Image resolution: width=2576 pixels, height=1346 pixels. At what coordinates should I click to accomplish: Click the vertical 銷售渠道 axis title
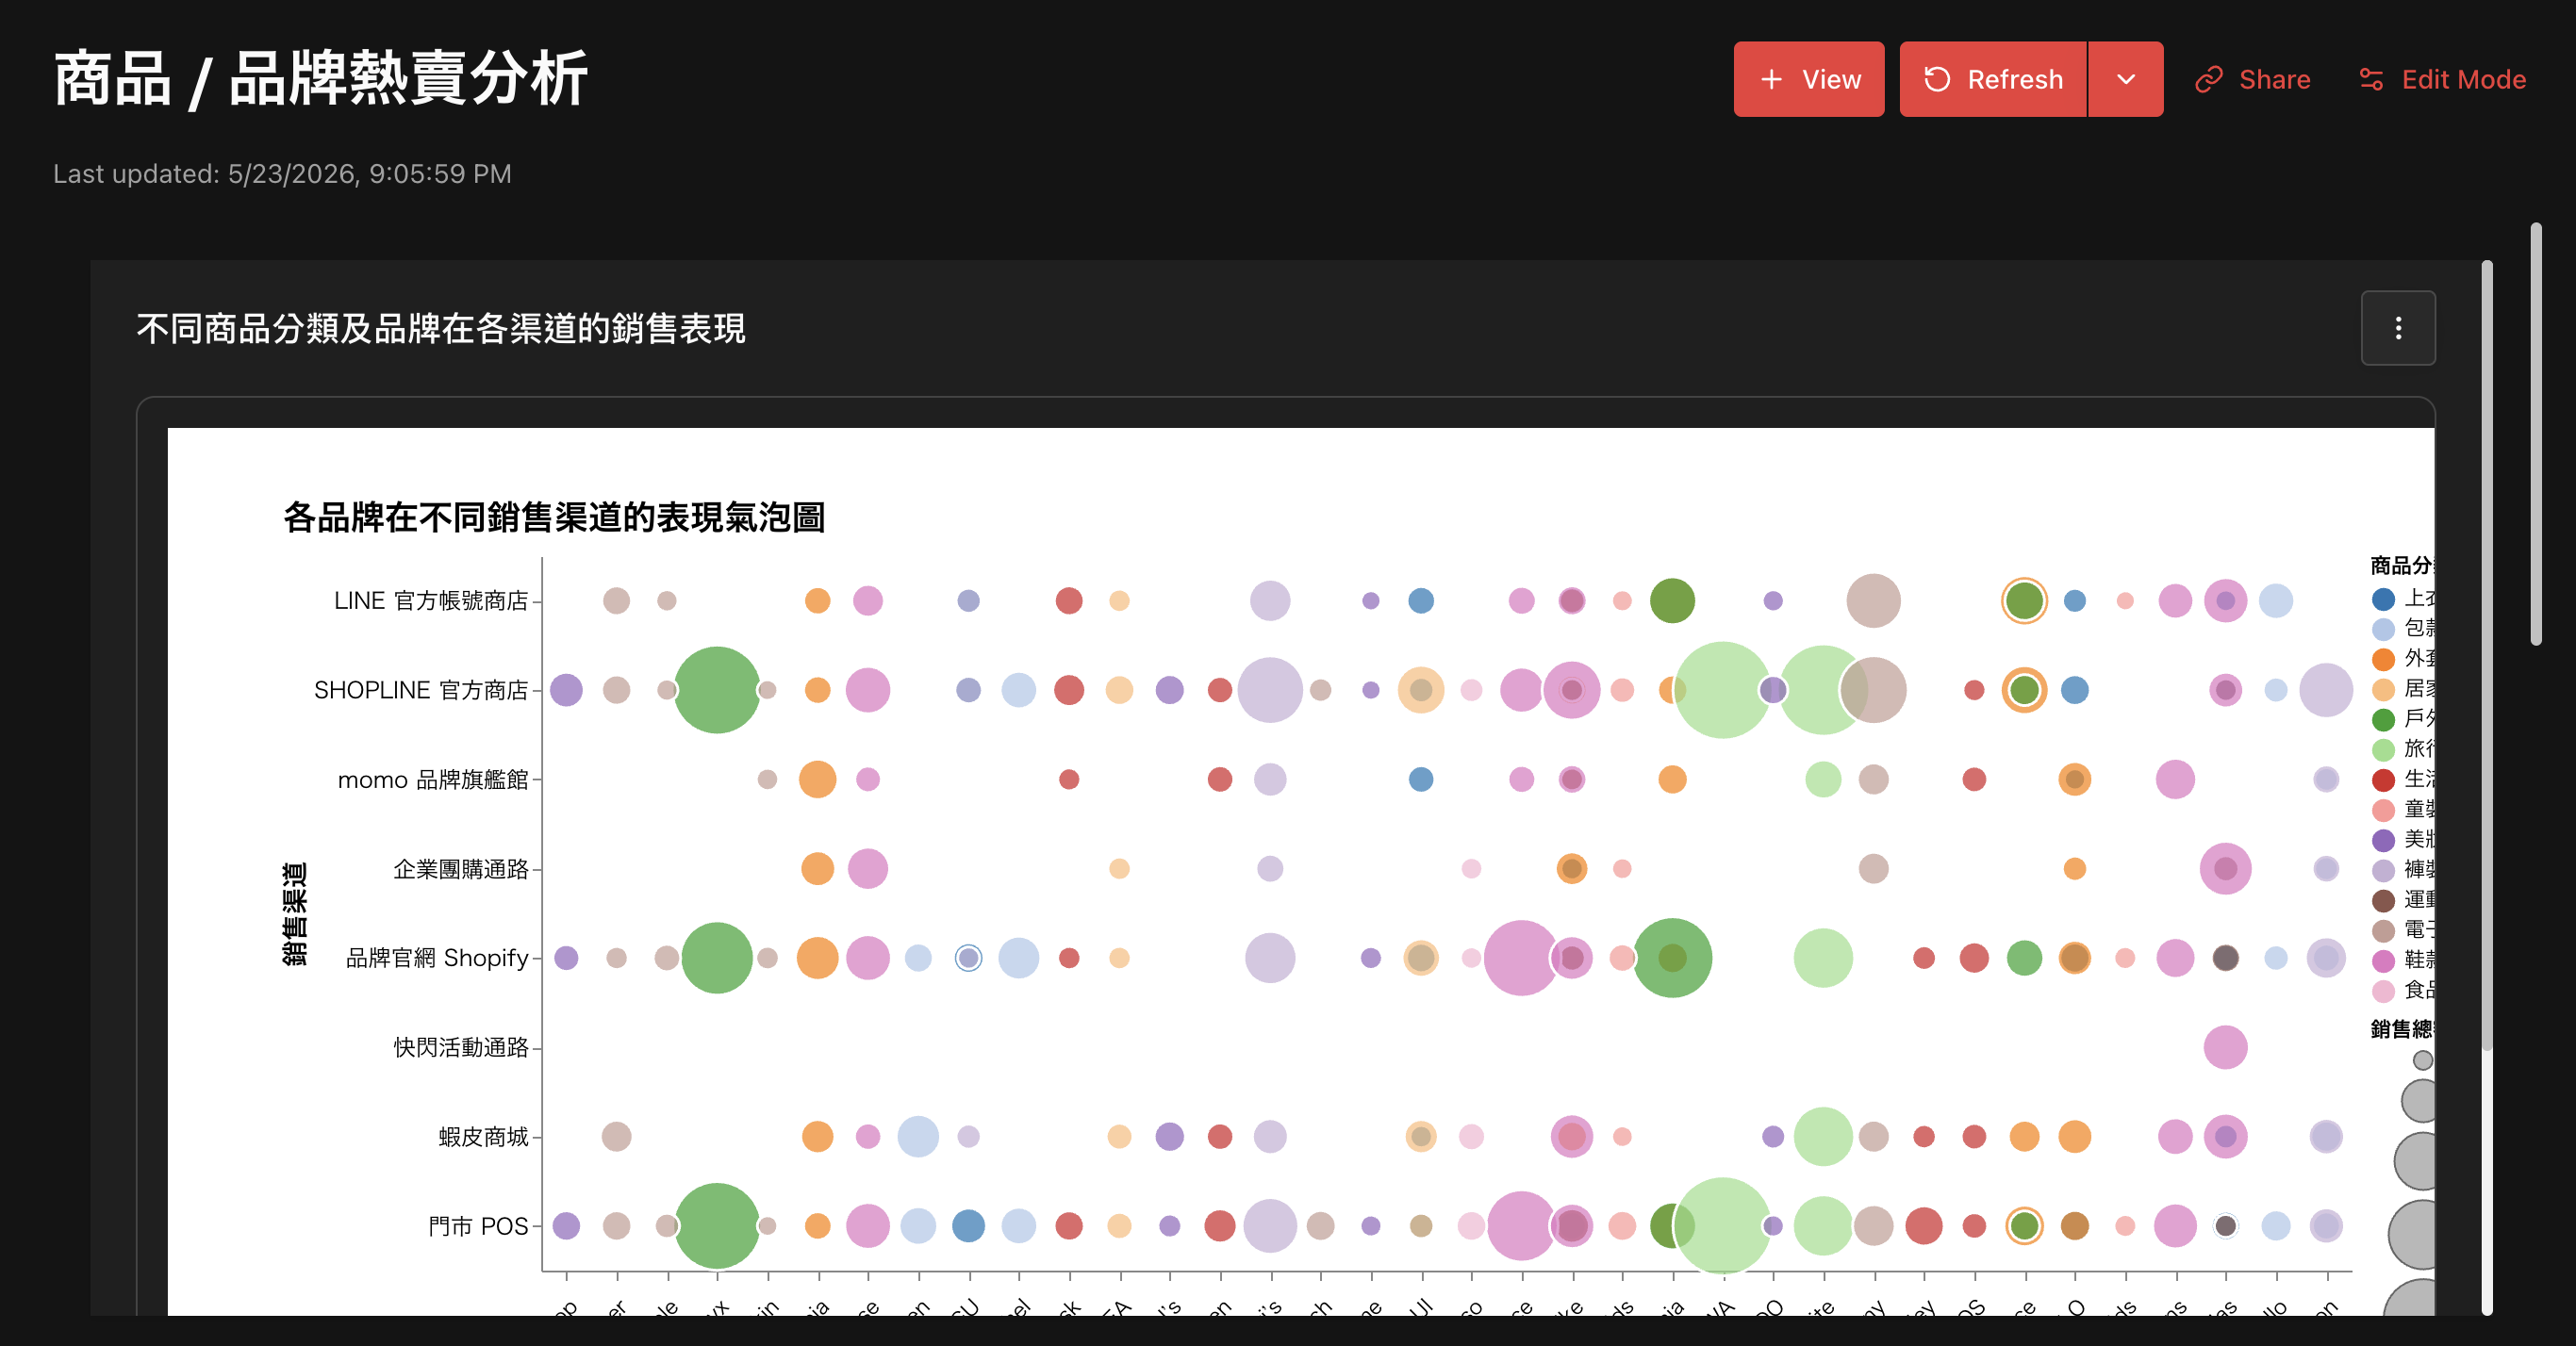click(x=294, y=914)
